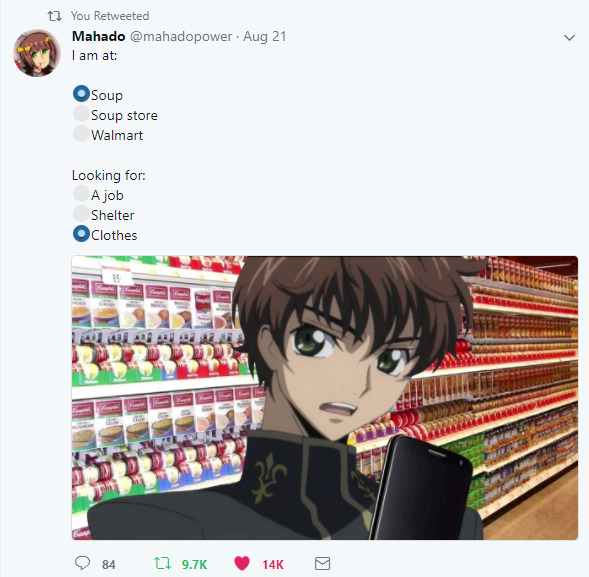The height and width of the screenshot is (577, 589).
Task: Open the attached soup aisle image
Action: 325,398
